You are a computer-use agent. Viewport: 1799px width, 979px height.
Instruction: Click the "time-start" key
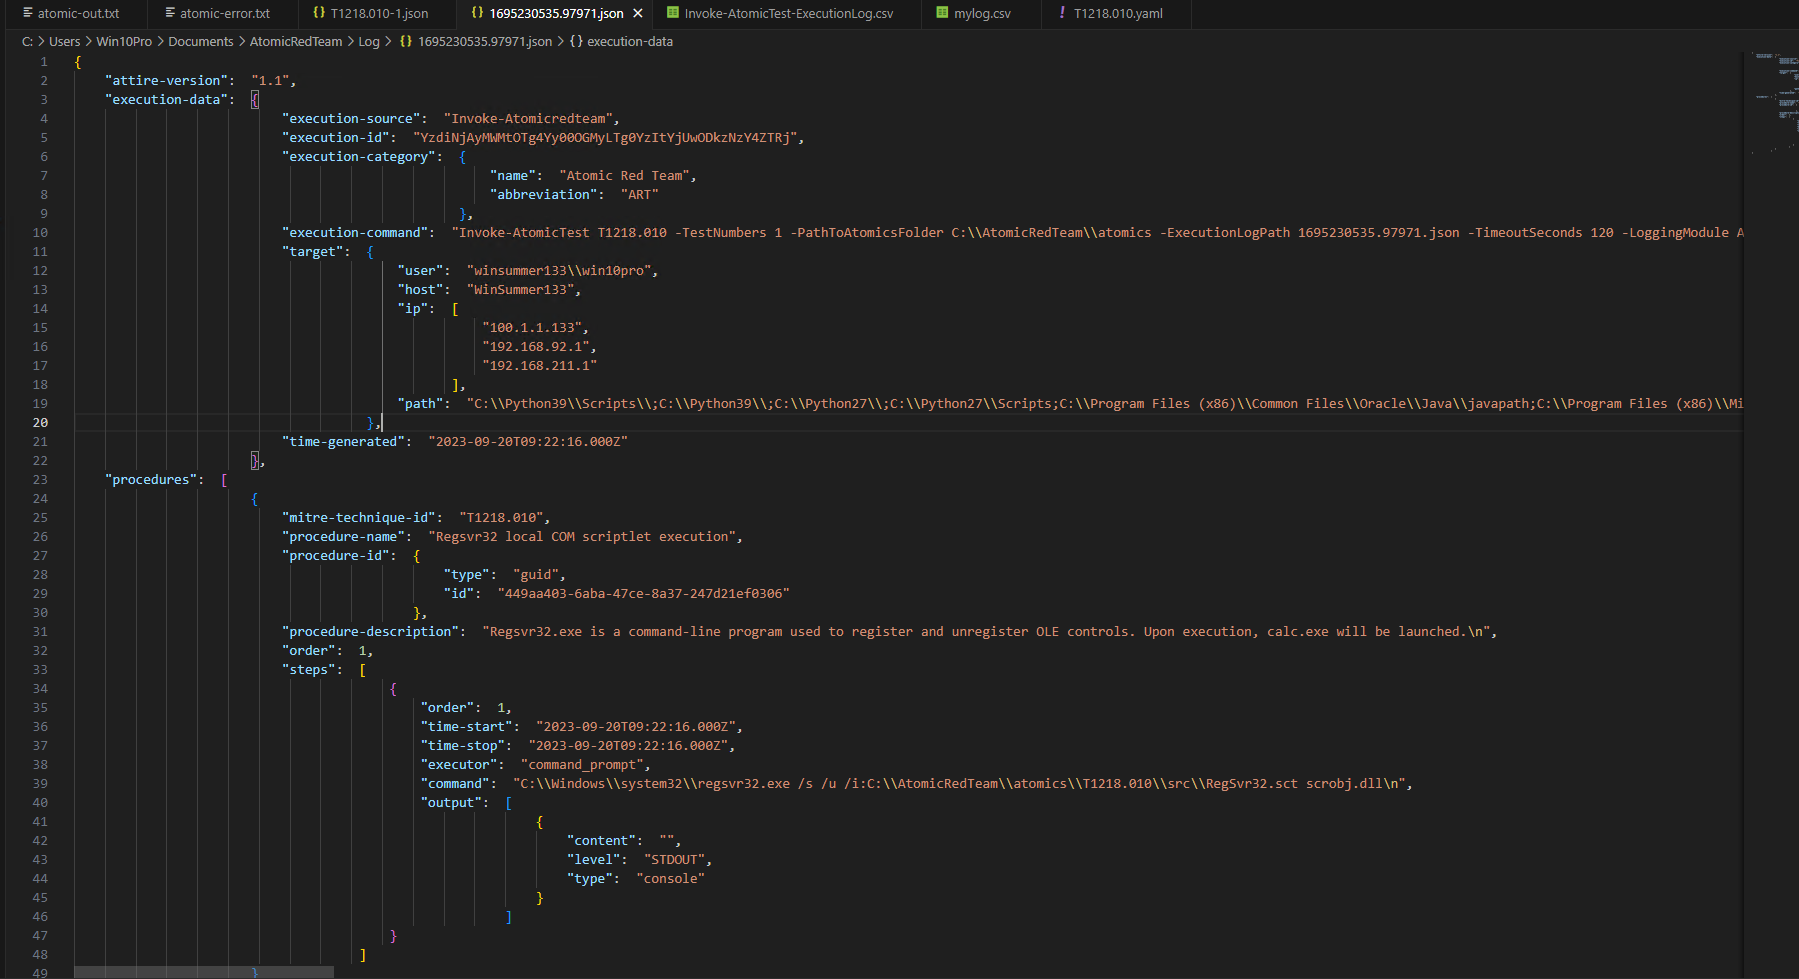coord(469,726)
